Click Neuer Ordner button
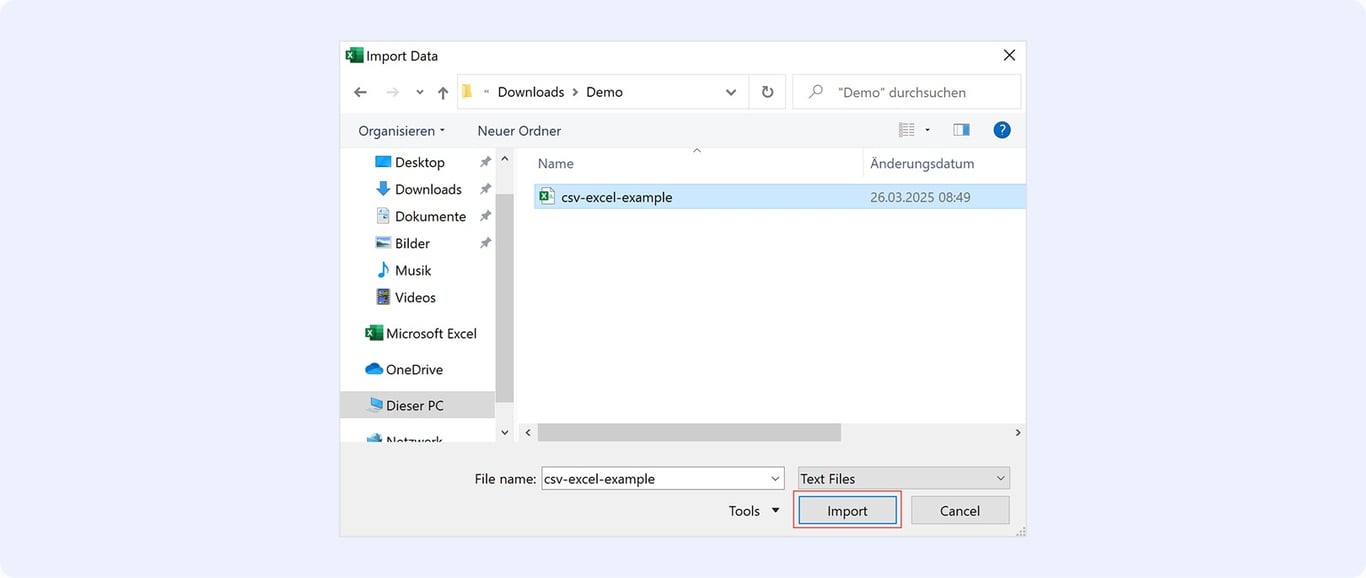Viewport: 1366px width, 578px height. (519, 131)
